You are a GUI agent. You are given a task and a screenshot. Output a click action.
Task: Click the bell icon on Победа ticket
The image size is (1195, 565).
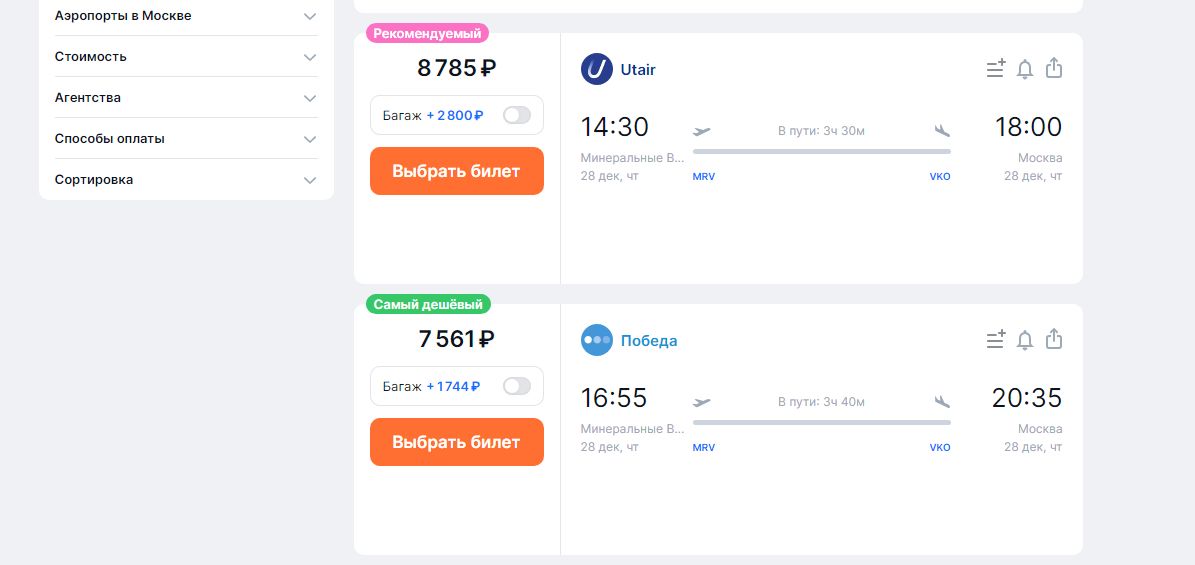(x=1025, y=340)
